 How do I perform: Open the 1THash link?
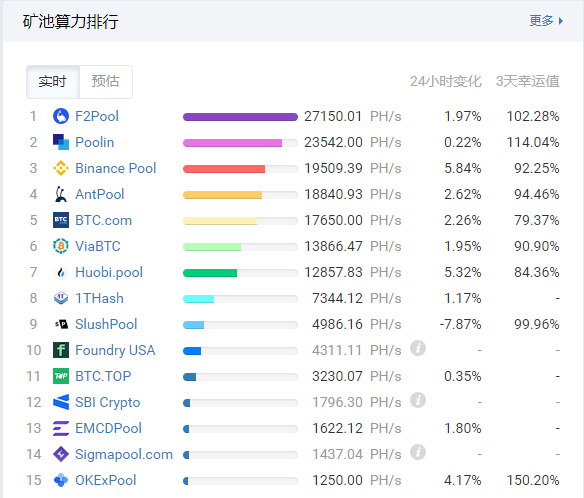[x=99, y=298]
